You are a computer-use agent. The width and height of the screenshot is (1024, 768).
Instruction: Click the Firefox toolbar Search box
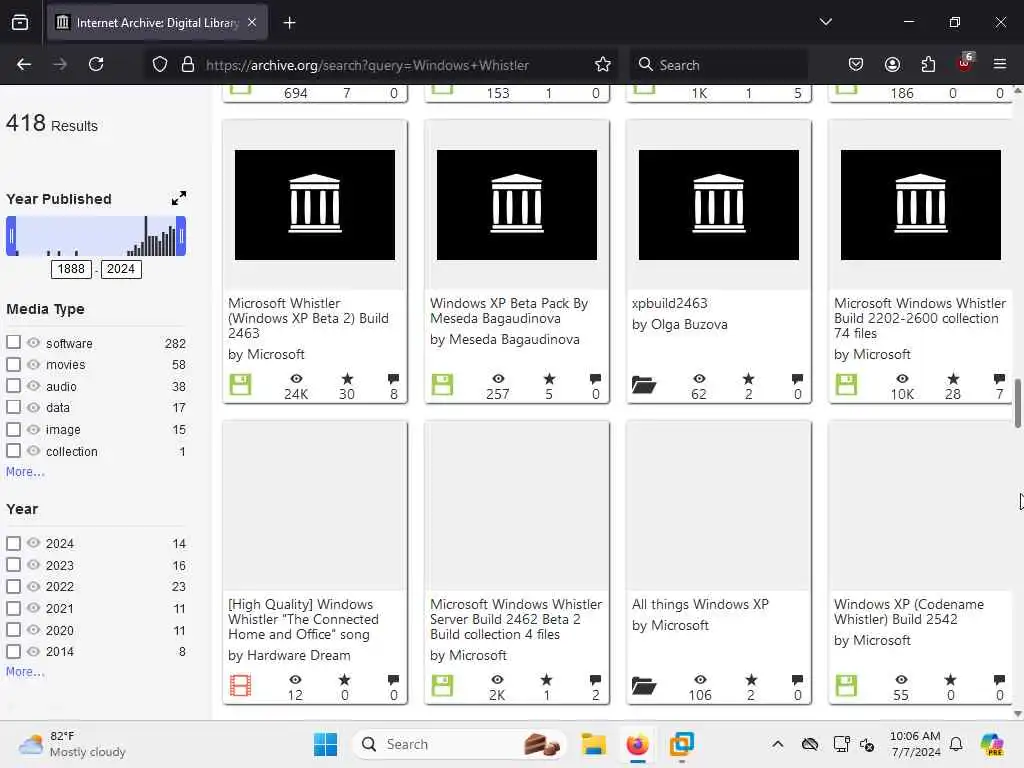pyautogui.click(x=718, y=65)
